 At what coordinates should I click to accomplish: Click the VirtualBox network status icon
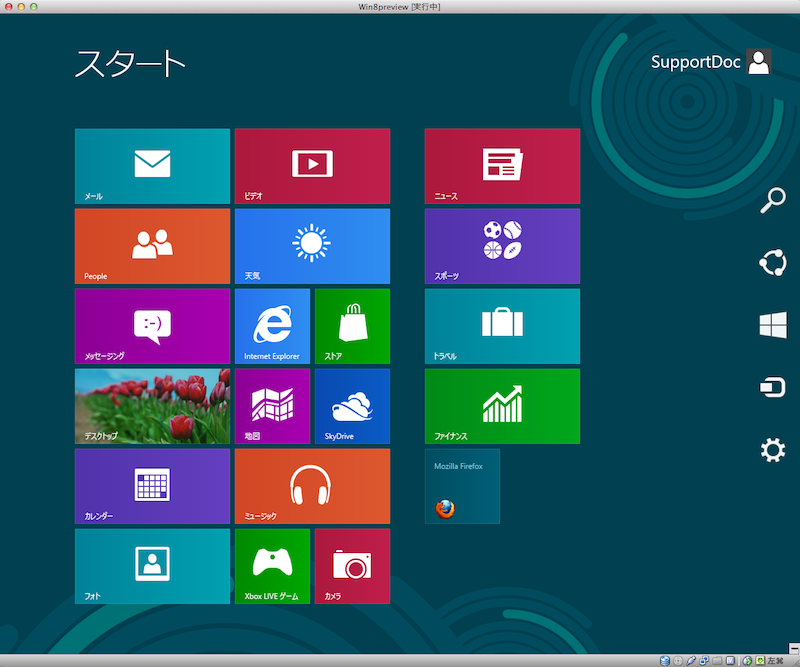(704, 661)
